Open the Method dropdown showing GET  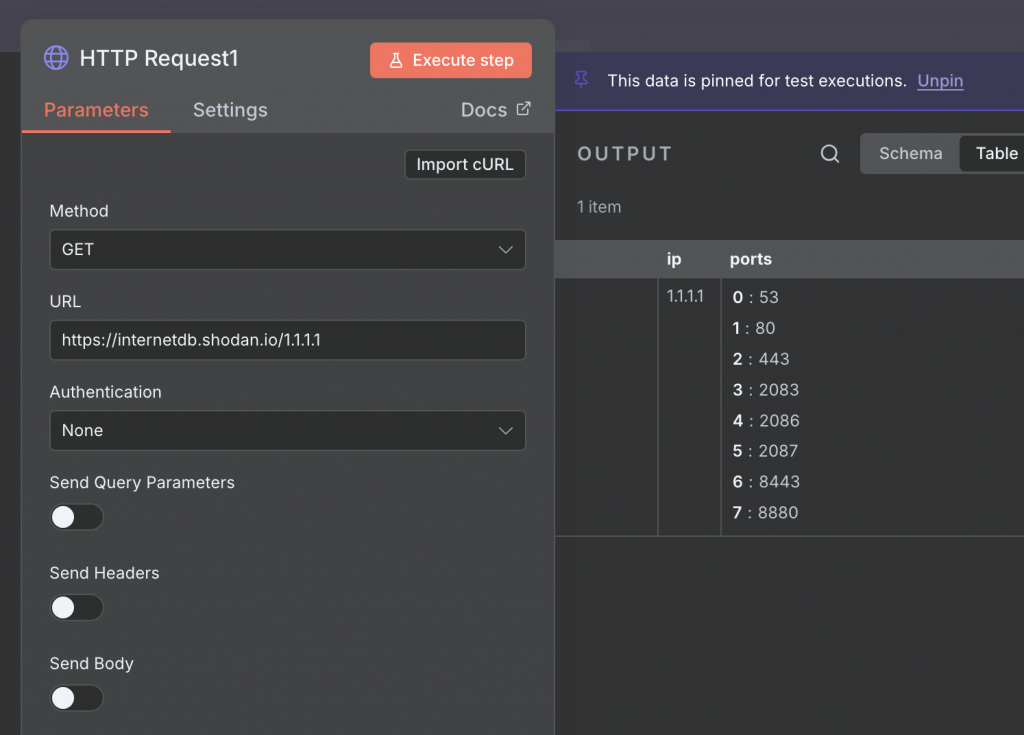tap(287, 249)
